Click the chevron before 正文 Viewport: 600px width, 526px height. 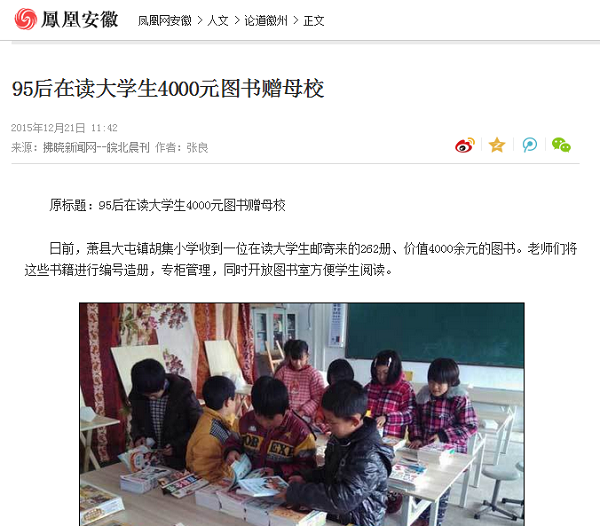coord(295,21)
